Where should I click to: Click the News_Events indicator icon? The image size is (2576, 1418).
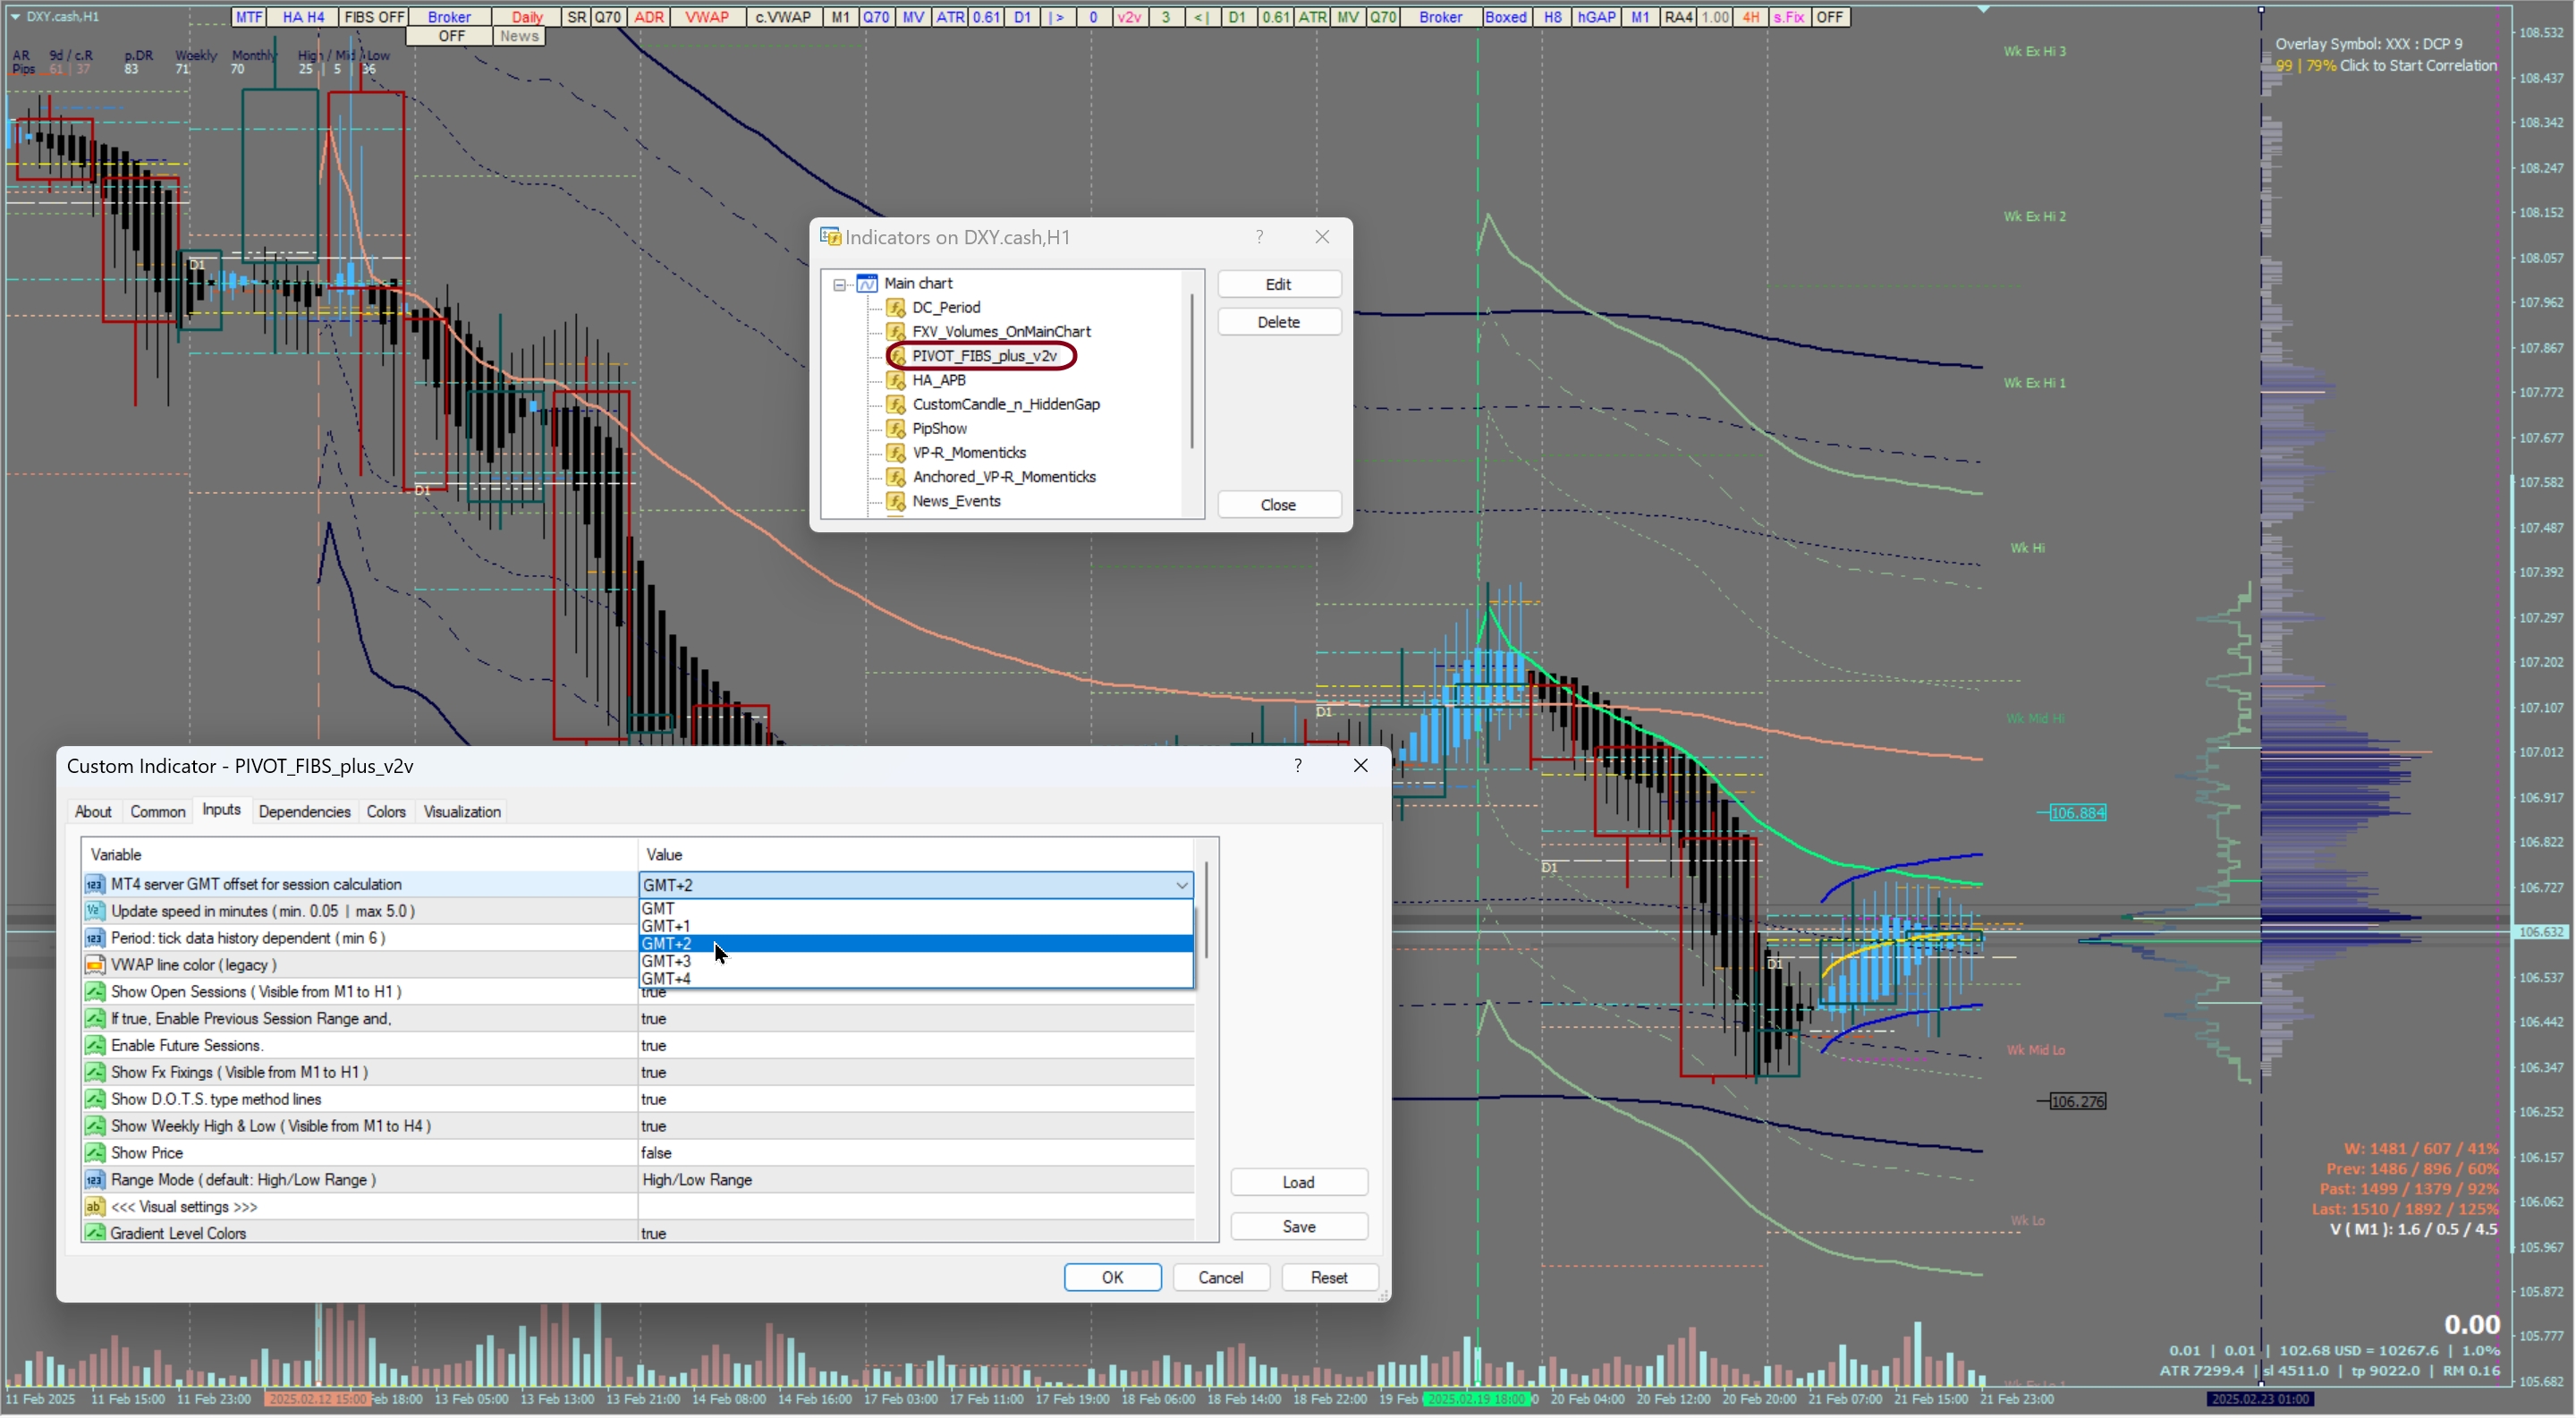pyautogui.click(x=897, y=501)
